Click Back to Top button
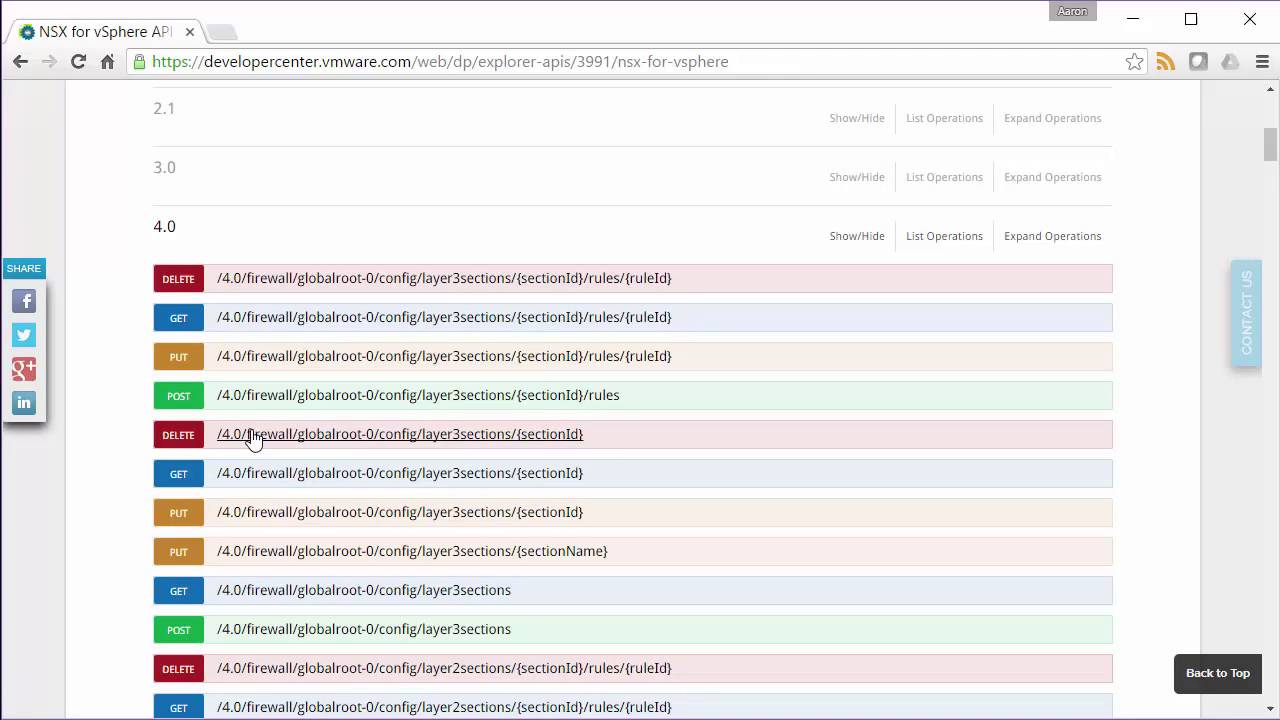Image resolution: width=1280 pixels, height=720 pixels. click(x=1217, y=673)
